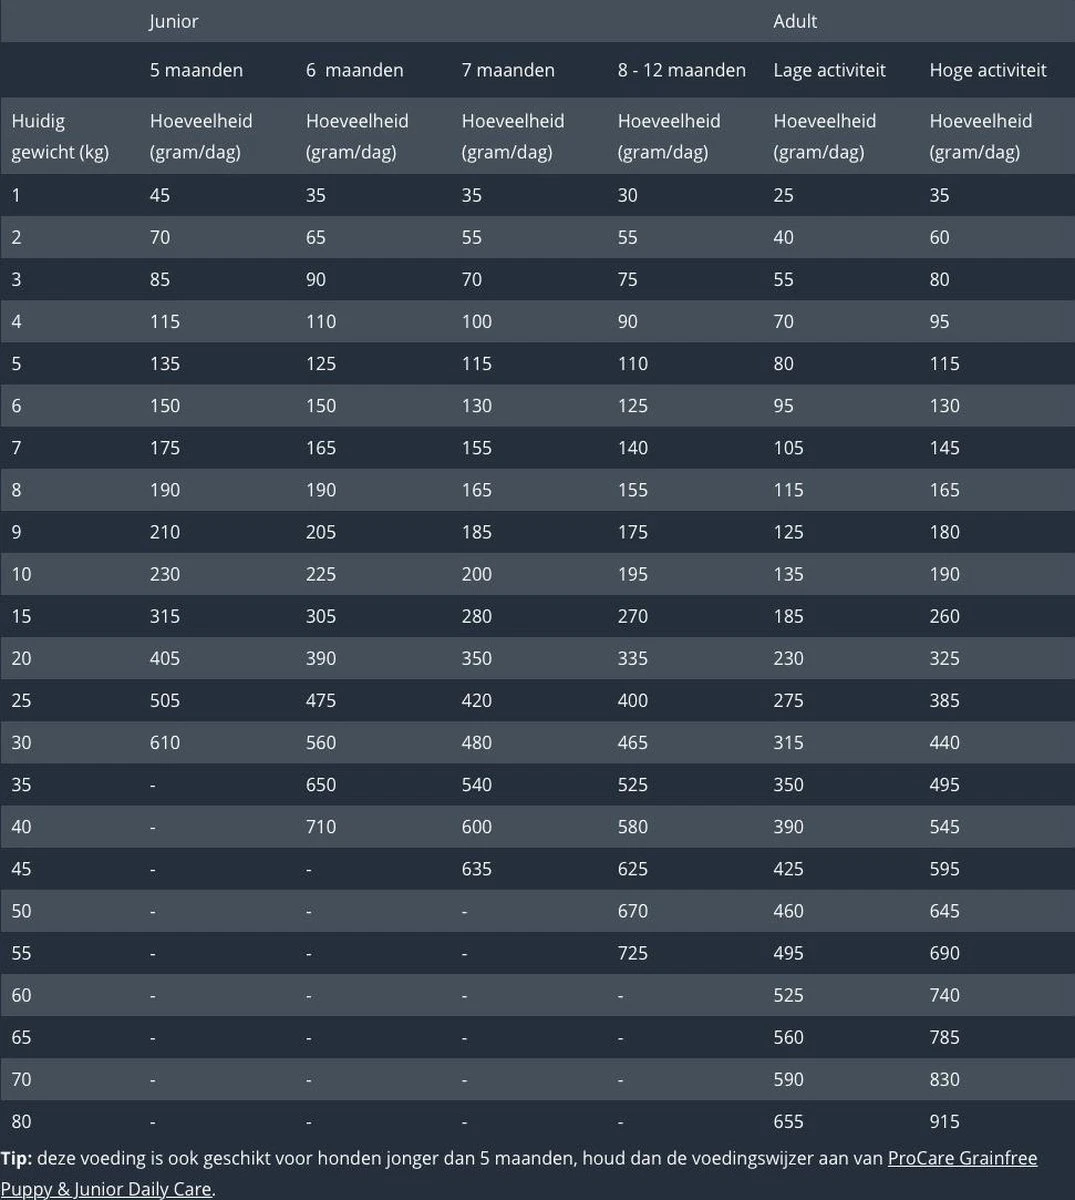Select the 15 kg weight row label

pos(21,616)
